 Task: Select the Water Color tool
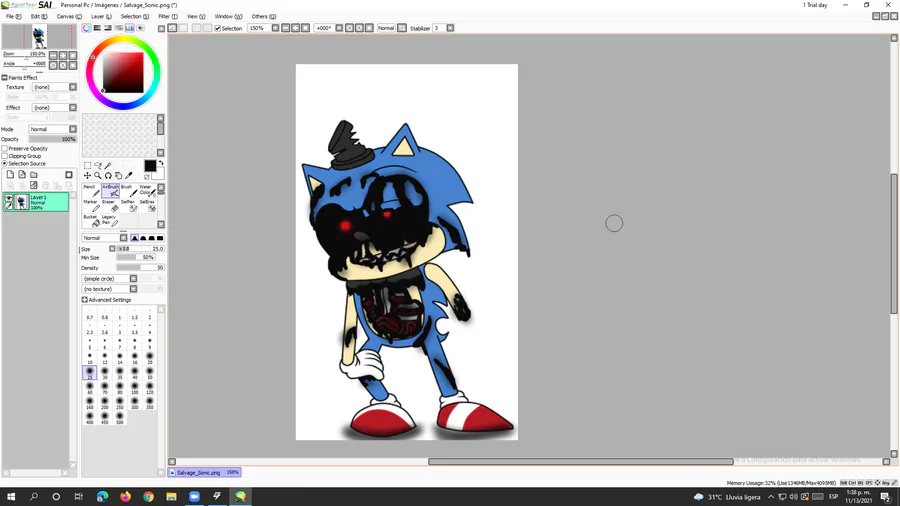pyautogui.click(x=148, y=190)
